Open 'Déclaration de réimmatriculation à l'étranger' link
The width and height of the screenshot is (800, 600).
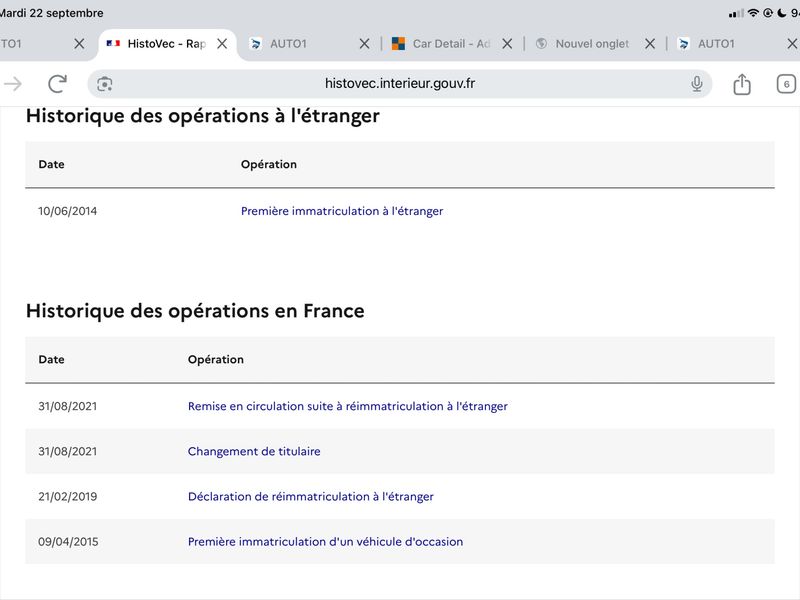tap(311, 496)
